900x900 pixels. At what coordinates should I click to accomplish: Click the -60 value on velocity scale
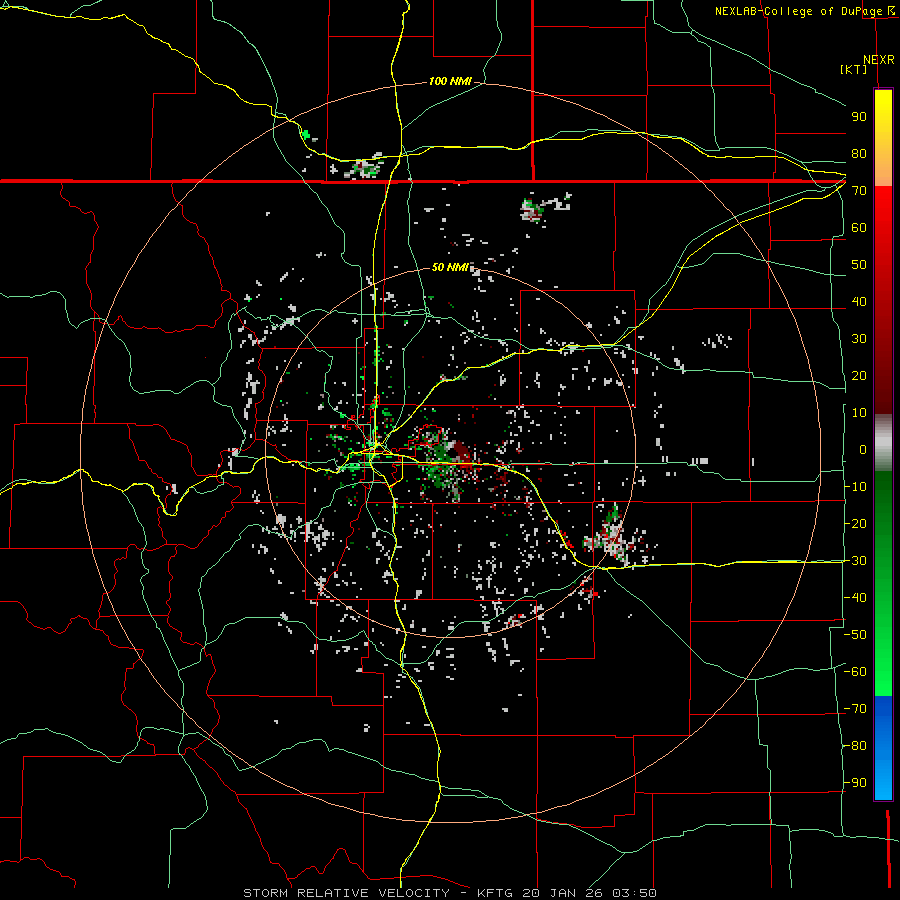(855, 672)
